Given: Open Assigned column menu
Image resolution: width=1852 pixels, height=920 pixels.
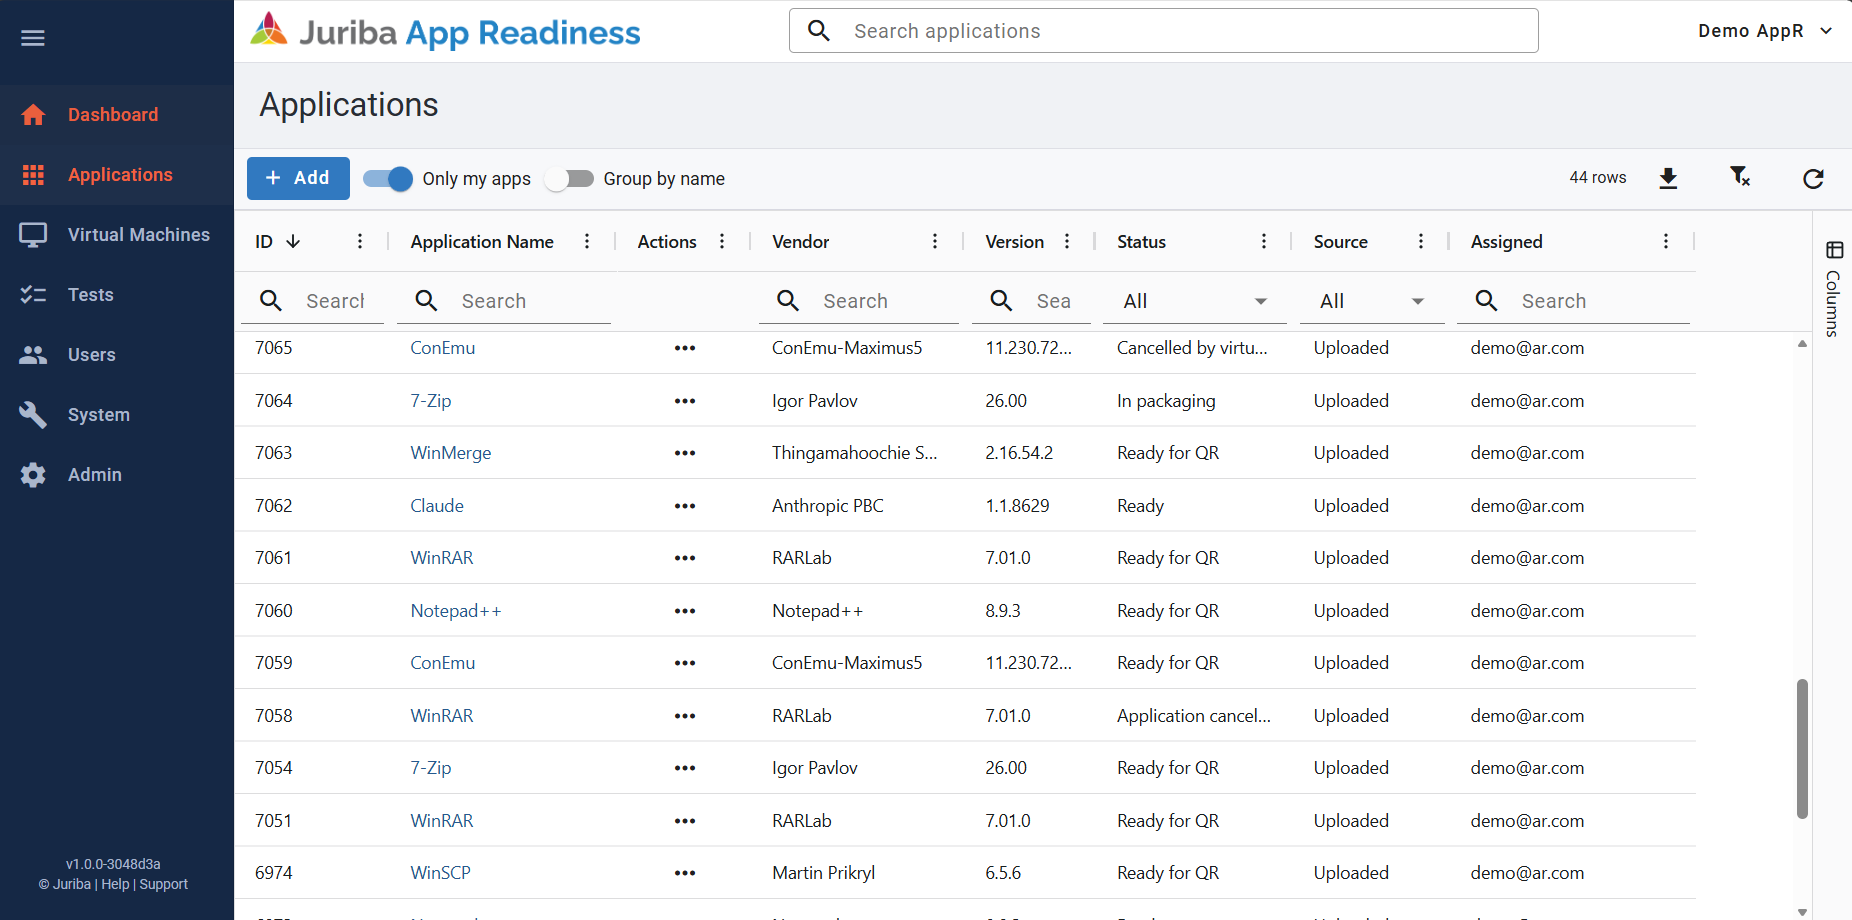Looking at the screenshot, I should point(1666,241).
